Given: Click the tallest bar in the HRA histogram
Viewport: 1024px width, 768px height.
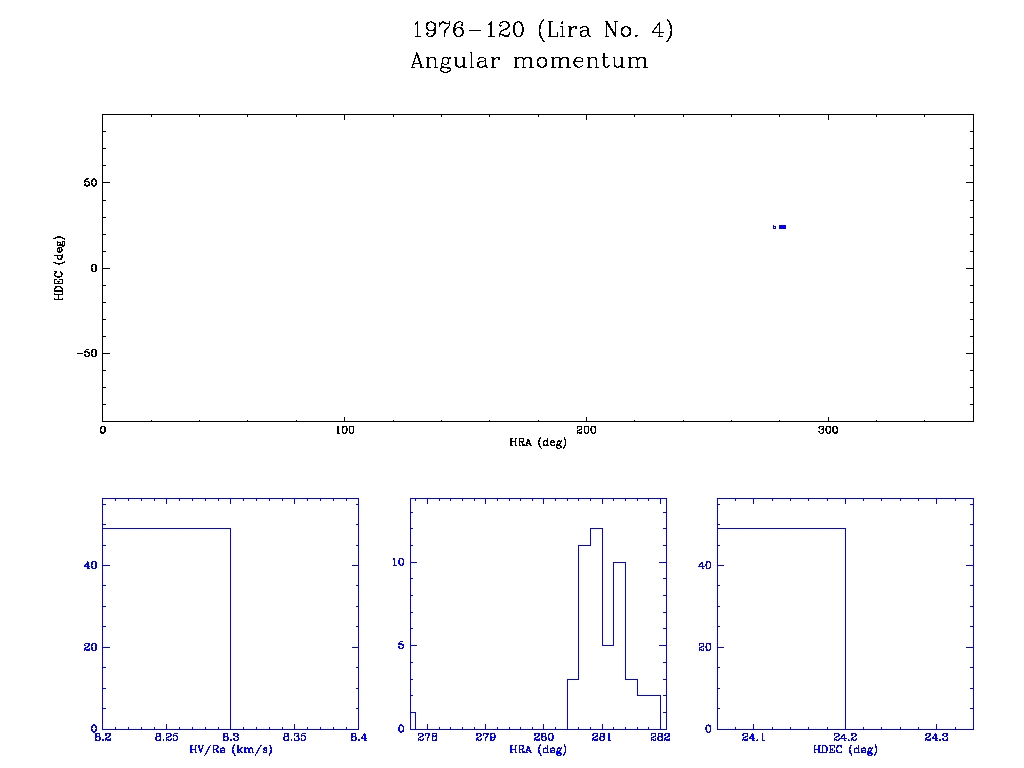Looking at the screenshot, I should 596,630.
